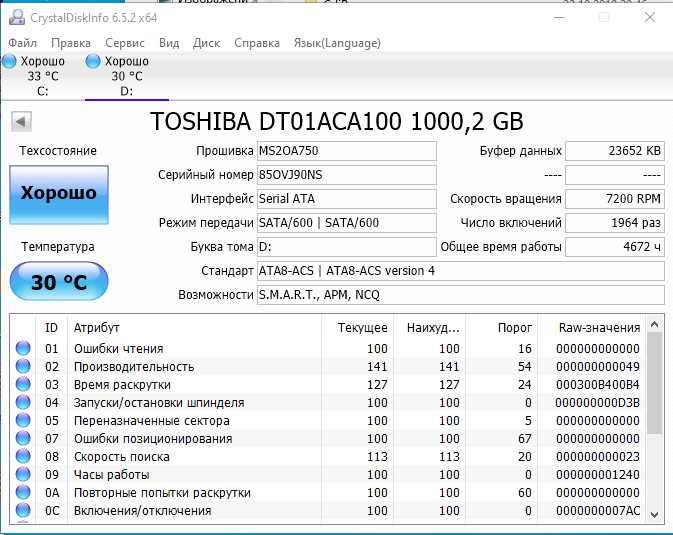The image size is (673, 535).
Task: Click blue status circle for disk D:
Action: (x=93, y=61)
